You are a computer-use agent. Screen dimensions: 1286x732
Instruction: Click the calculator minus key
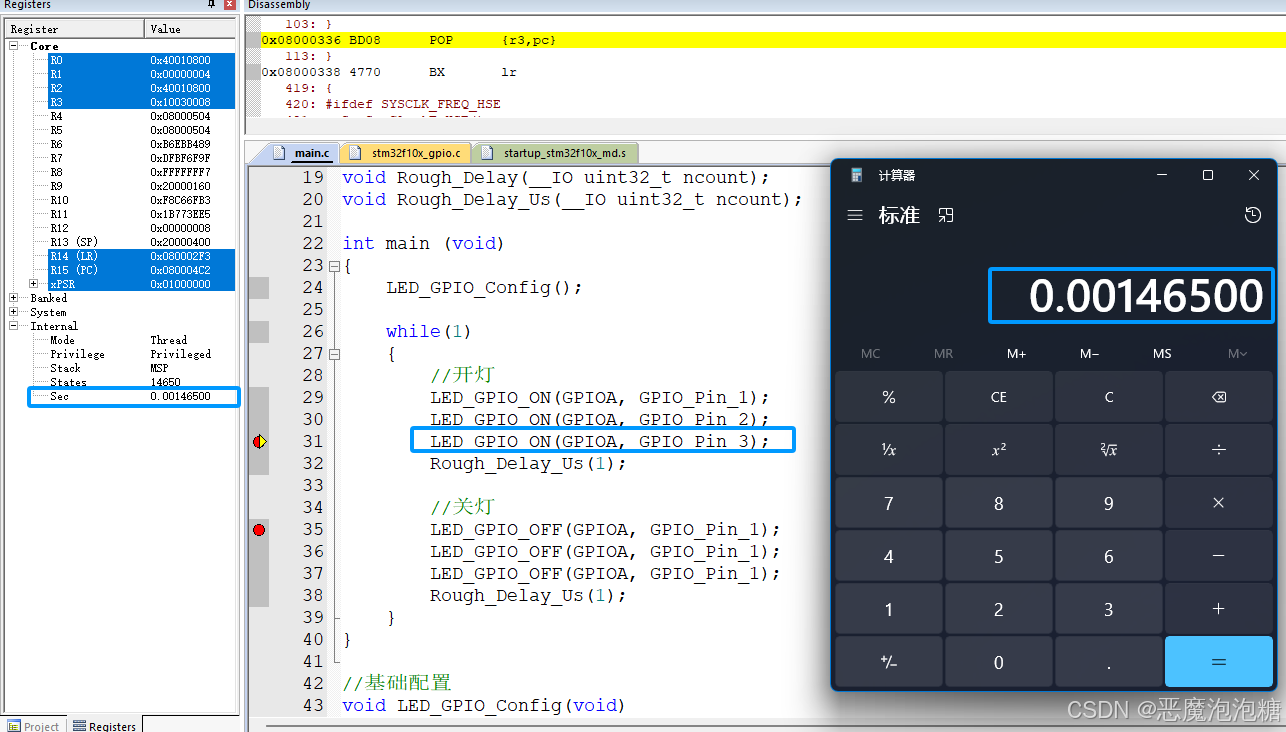[x=1218, y=556]
